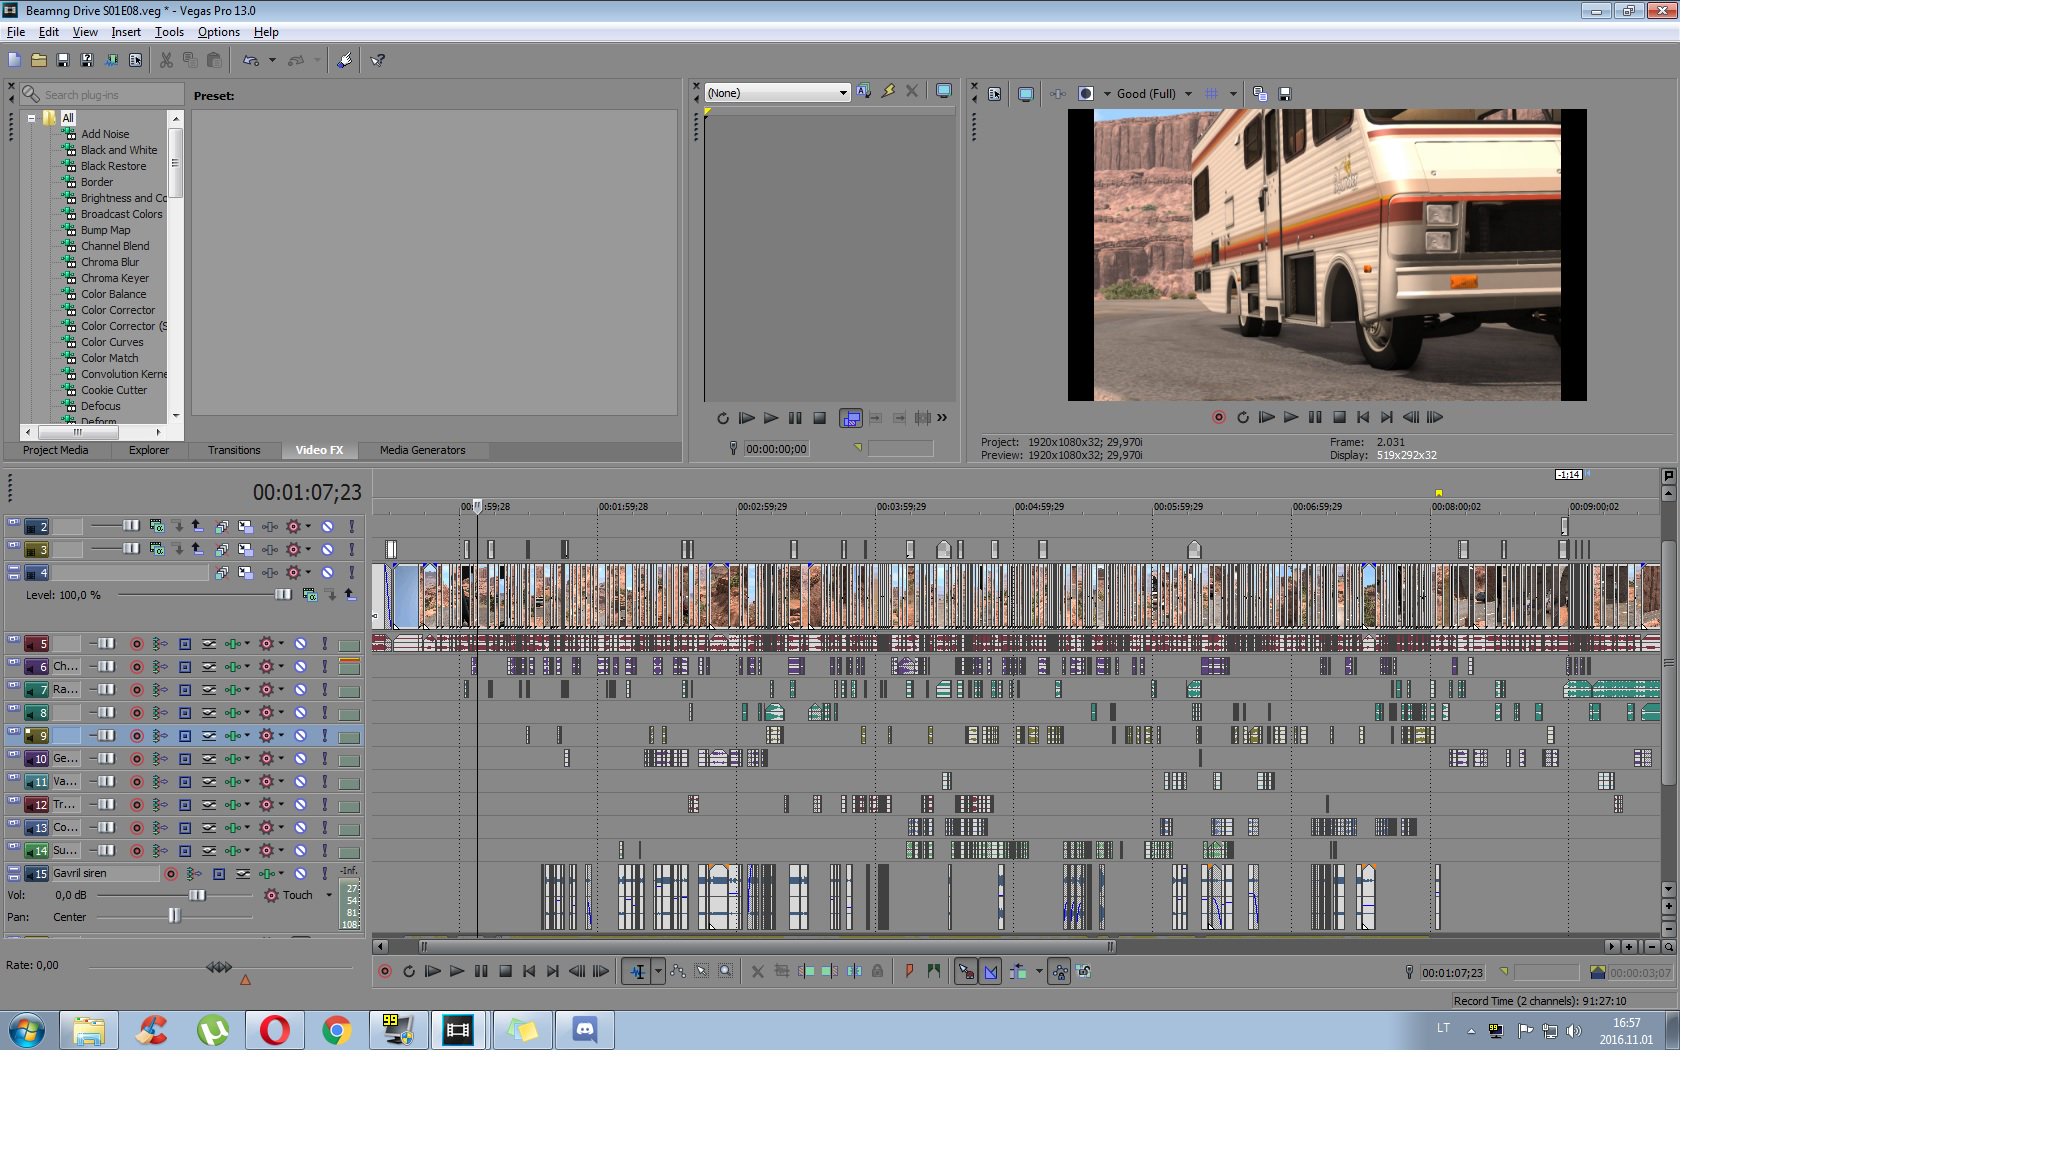Open the Discord icon in the taskbar
The image size is (2048, 1152).
coord(584,1029)
